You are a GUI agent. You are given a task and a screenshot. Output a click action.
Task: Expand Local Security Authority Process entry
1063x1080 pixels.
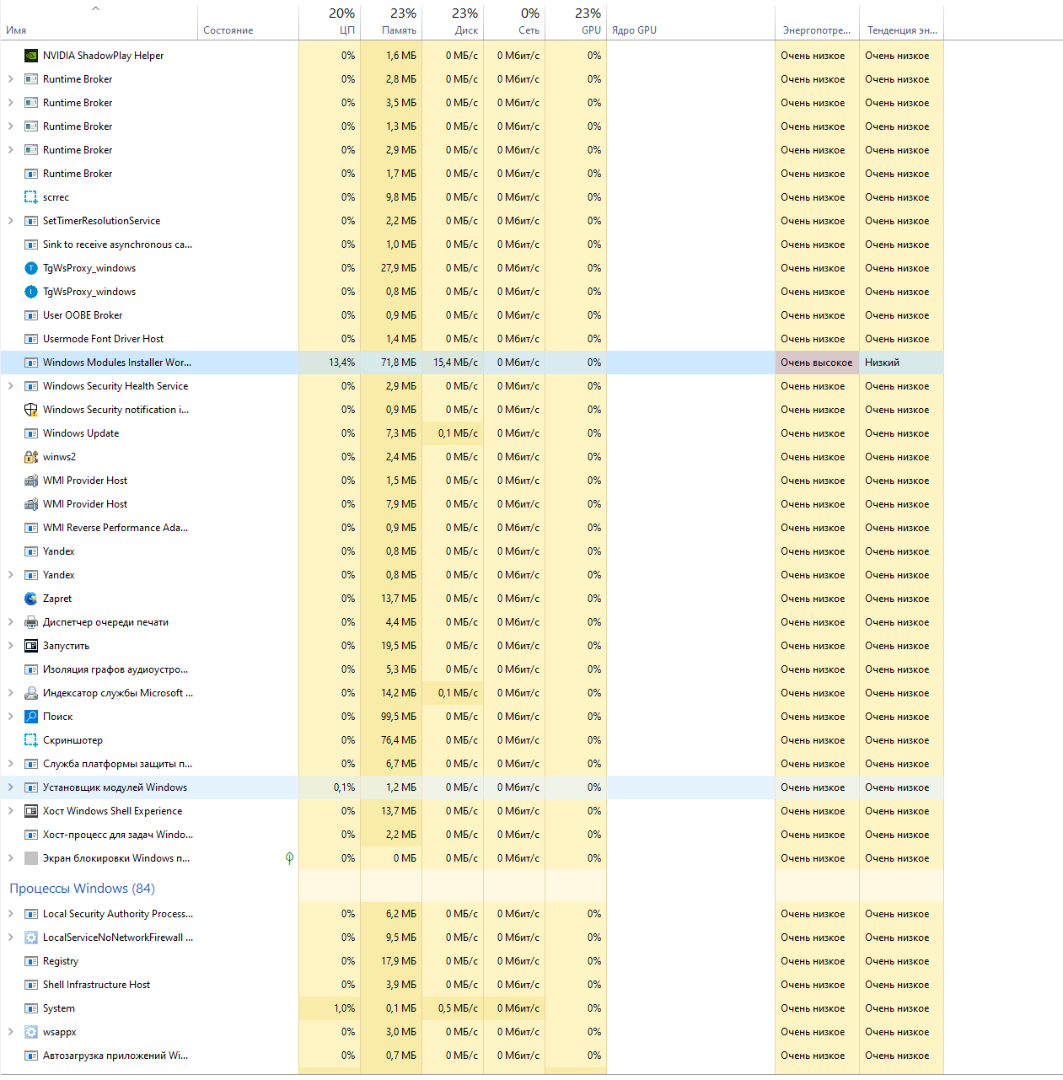[x=10, y=914]
